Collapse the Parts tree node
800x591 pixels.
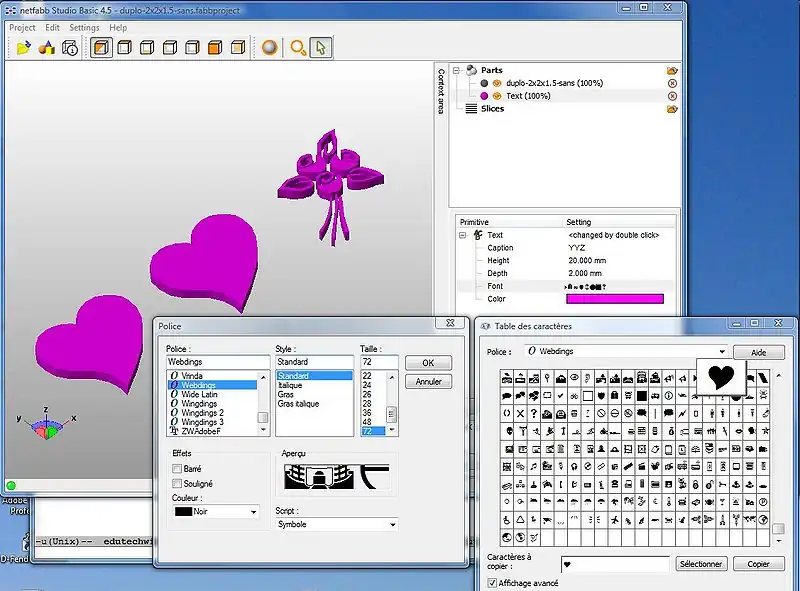[x=457, y=70]
